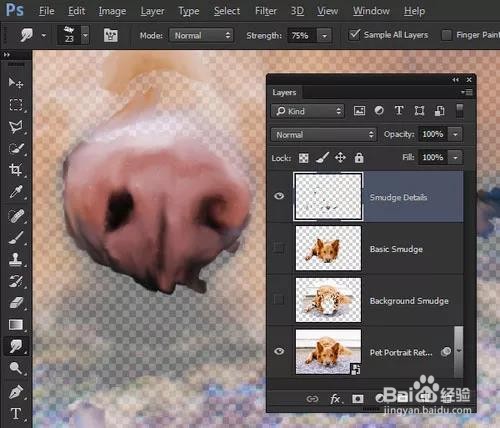The image size is (500, 428).
Task: Open tool preset picker arrow
Action: click(44, 35)
